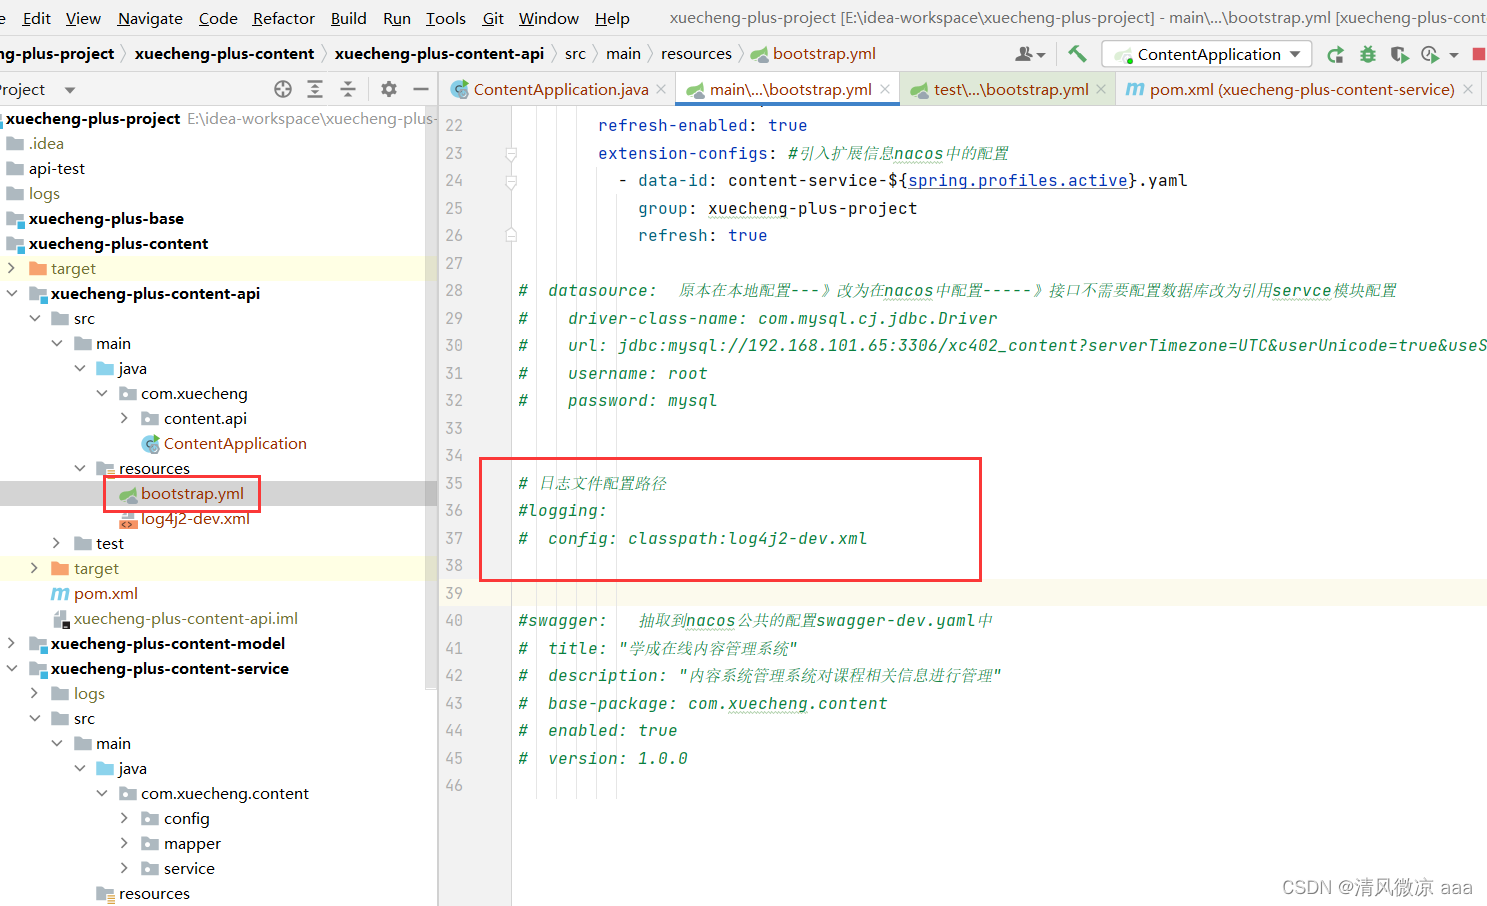Open the Tools menu
Image resolution: width=1487 pixels, height=906 pixels.
point(445,18)
